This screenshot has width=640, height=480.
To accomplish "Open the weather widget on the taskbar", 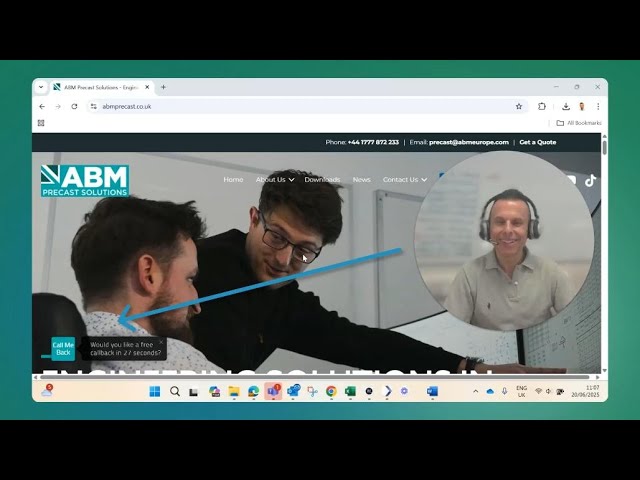I will click(47, 391).
